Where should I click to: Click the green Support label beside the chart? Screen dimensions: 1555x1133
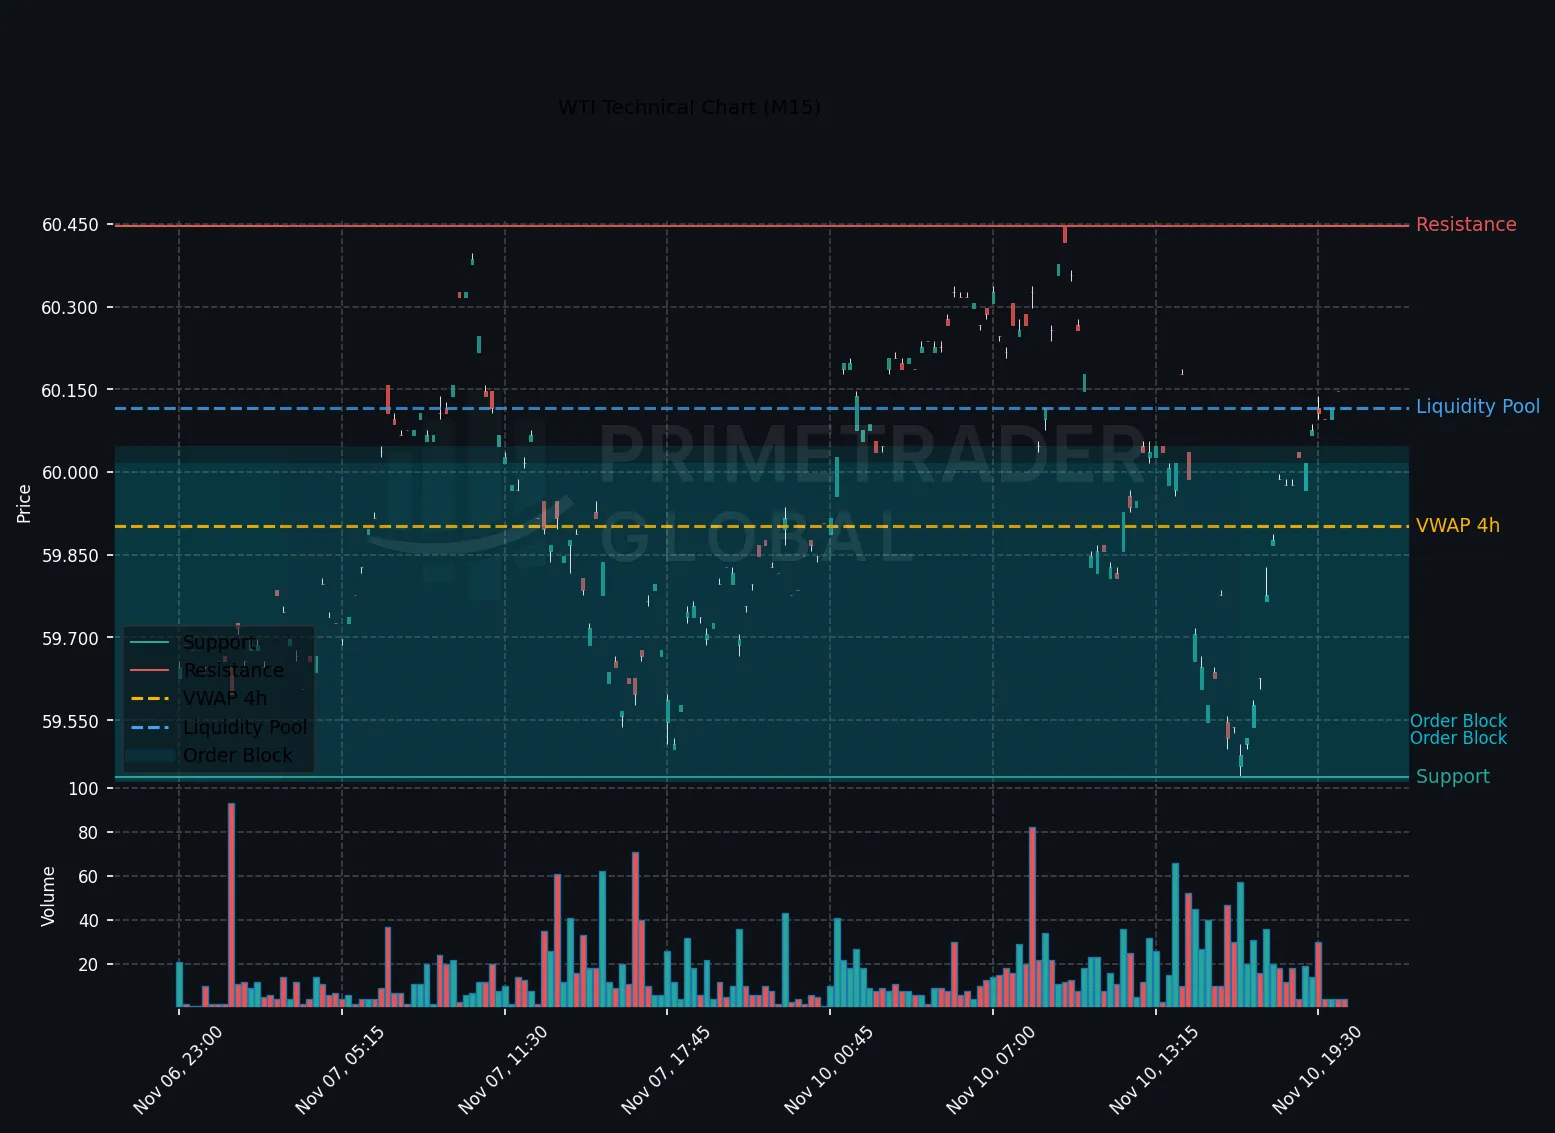point(1453,777)
